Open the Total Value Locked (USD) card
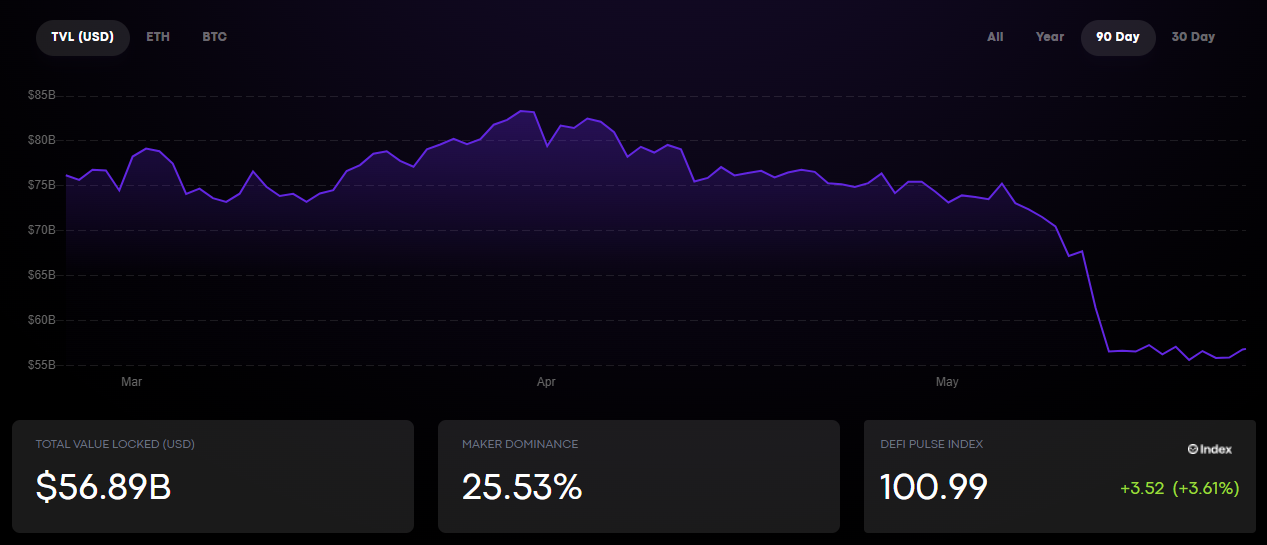 213,476
